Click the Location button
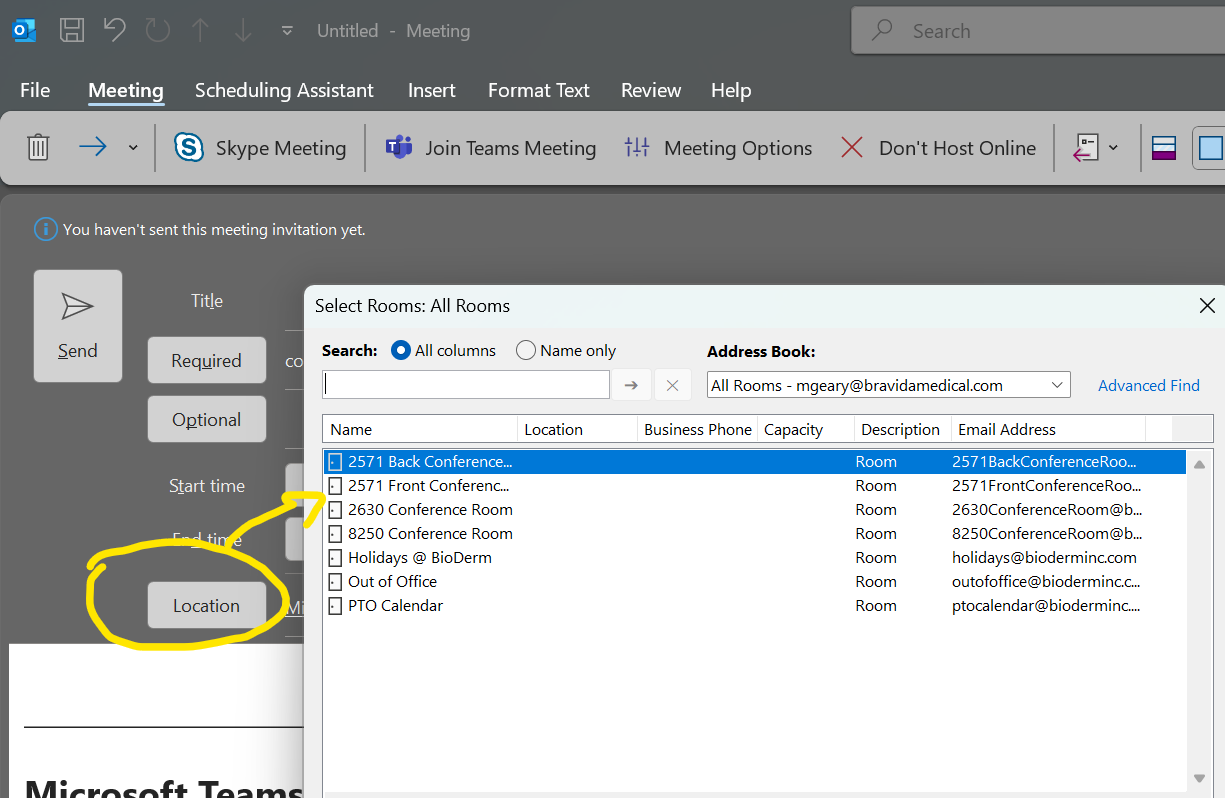 (x=206, y=605)
